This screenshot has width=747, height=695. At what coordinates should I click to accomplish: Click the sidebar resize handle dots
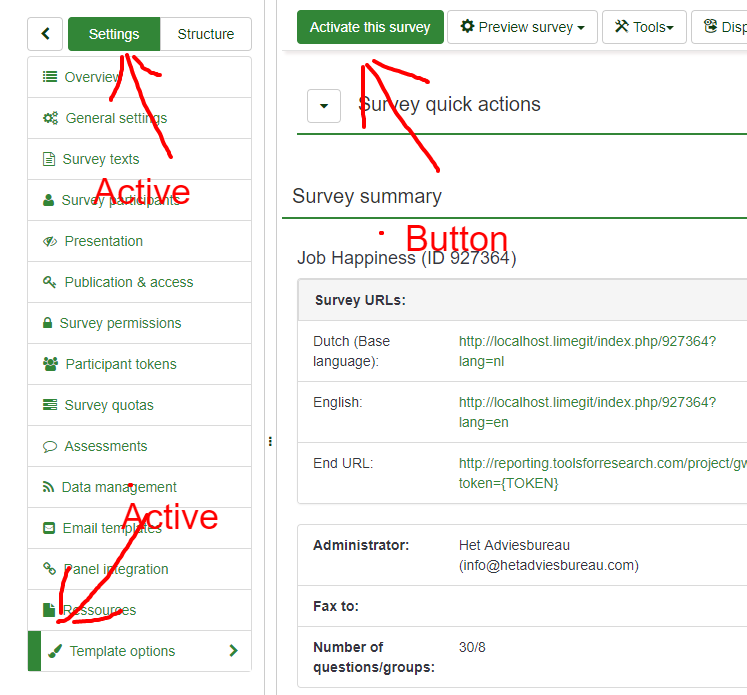270,442
